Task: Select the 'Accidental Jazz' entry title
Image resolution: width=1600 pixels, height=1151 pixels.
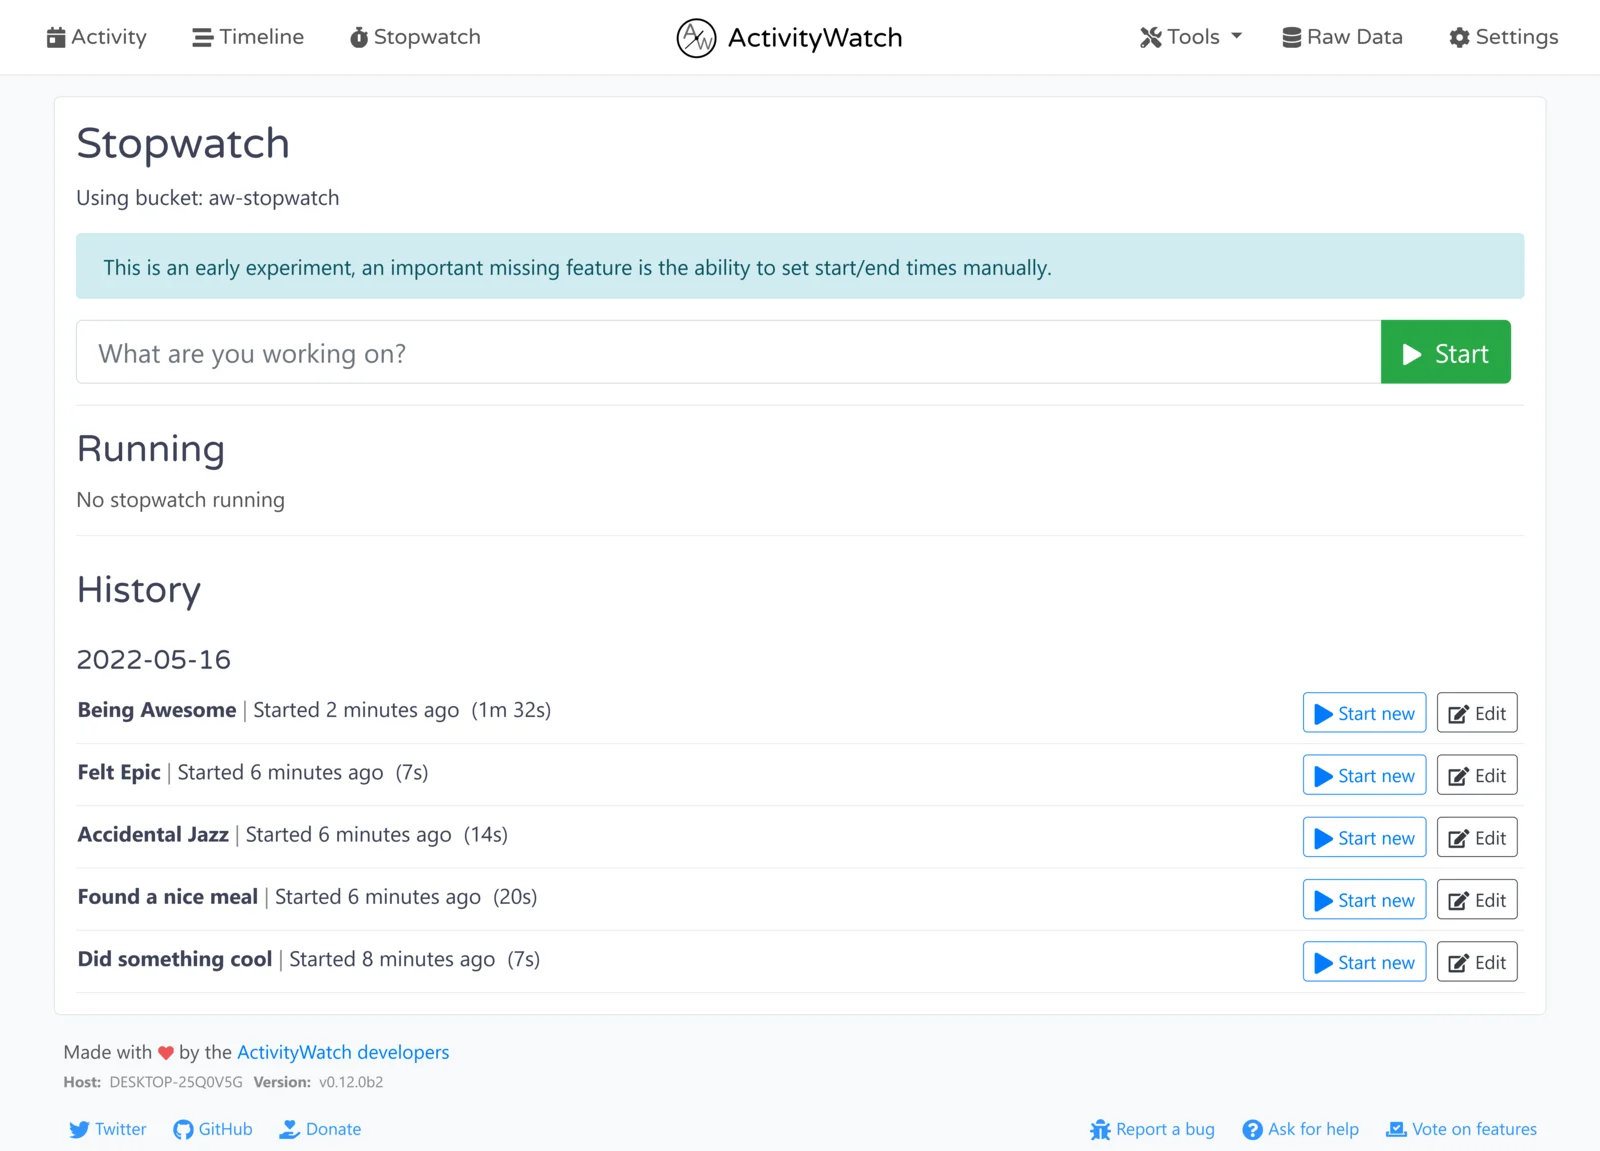Action: pyautogui.click(x=153, y=834)
